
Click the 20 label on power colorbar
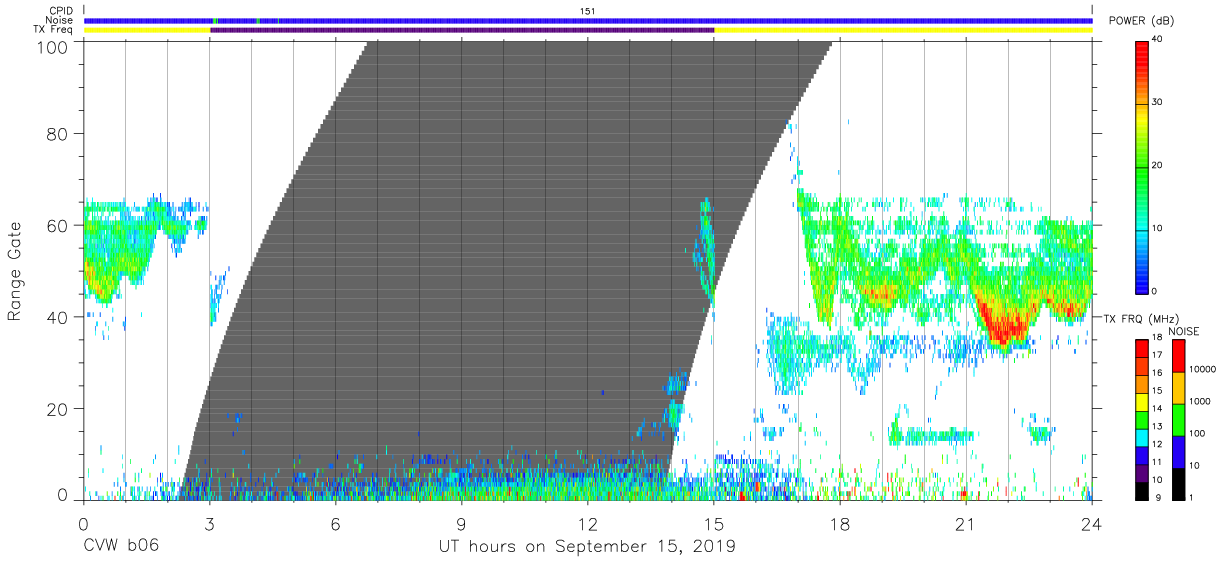pos(1157,165)
